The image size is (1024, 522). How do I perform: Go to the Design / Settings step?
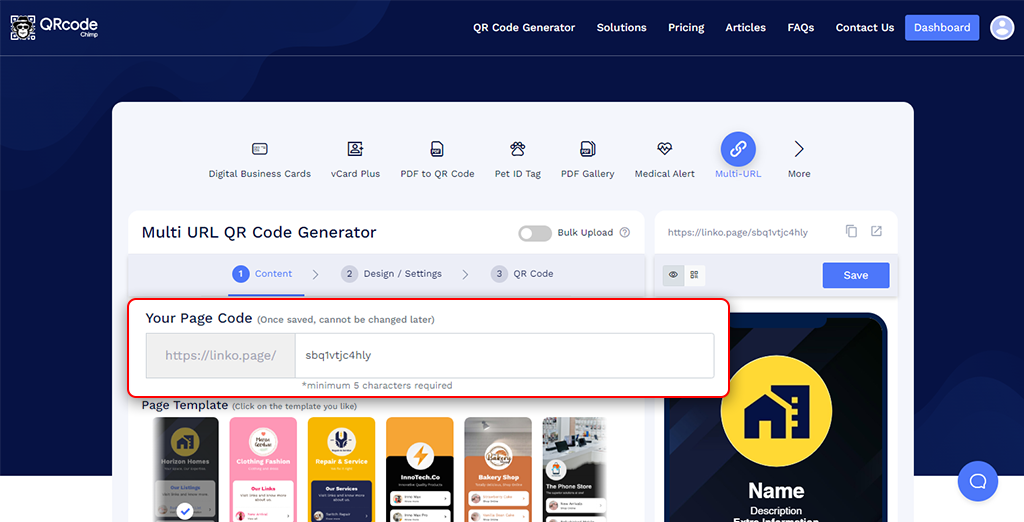(391, 274)
